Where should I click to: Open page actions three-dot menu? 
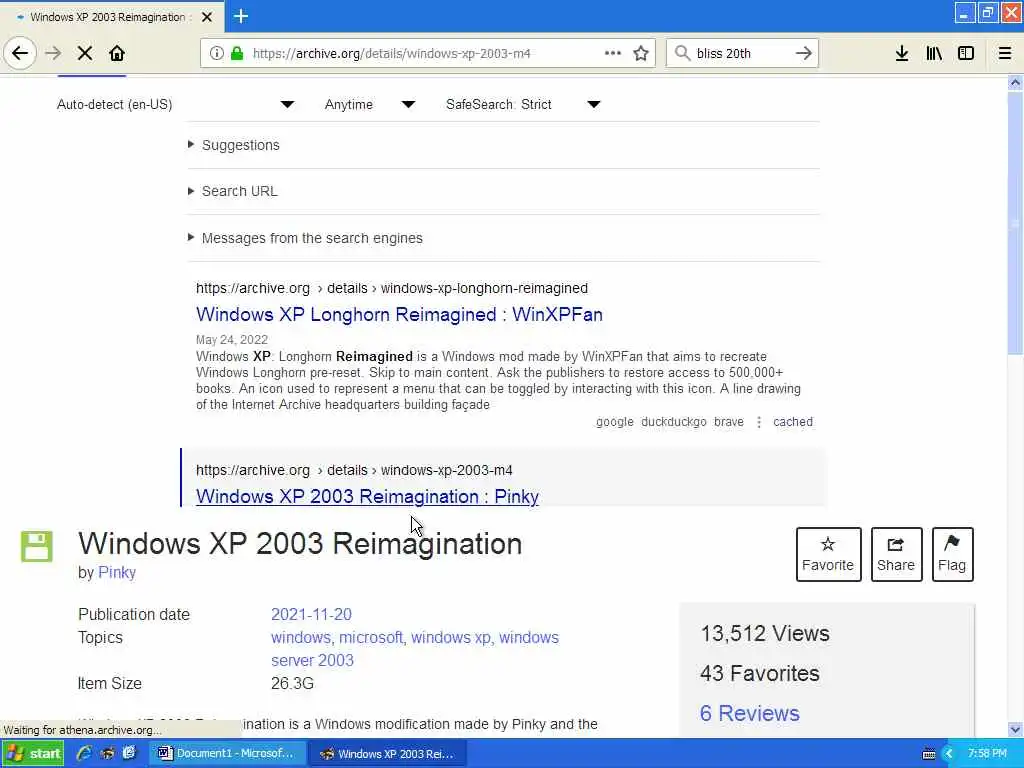point(613,53)
